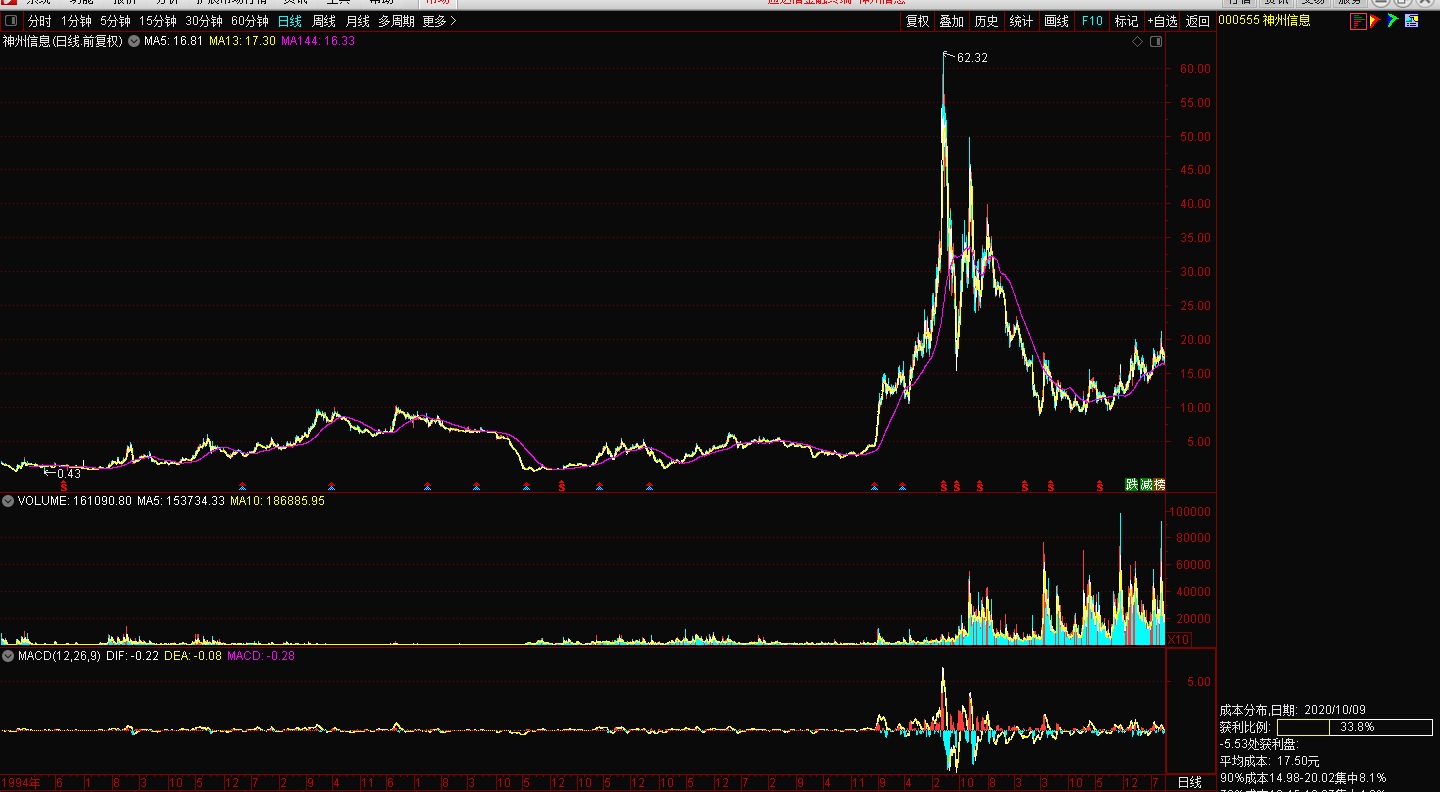This screenshot has width=1440, height=792.
Task: Click the green 跌减榜 badge on the chart
Action: (x=1145, y=485)
